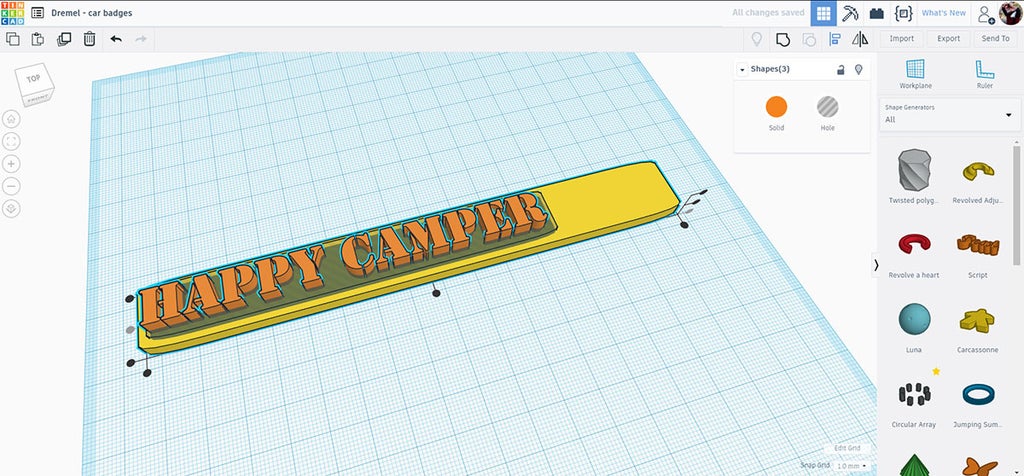Delete selection with the trash icon
Screen dimensions: 1024x476
[89, 39]
